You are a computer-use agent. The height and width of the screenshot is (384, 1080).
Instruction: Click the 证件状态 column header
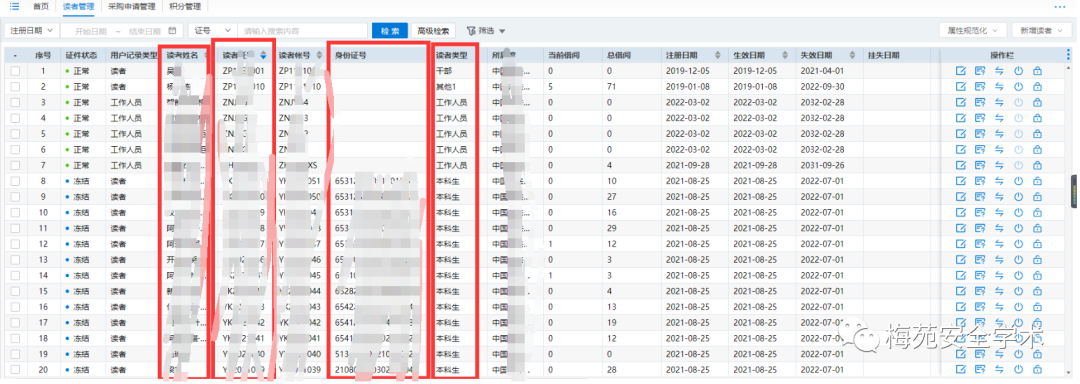coord(81,55)
